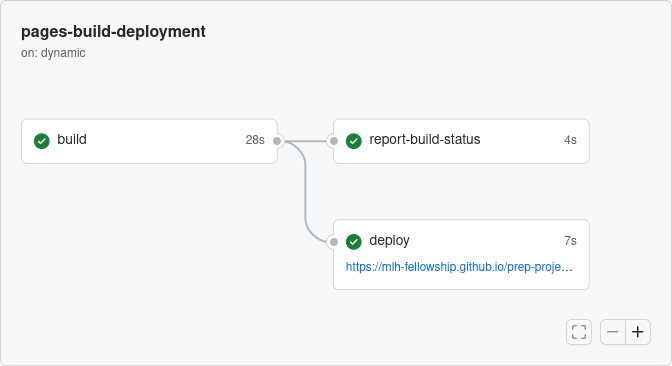Click the pages-build-deployment workflow title
This screenshot has height=366, width=672.
coord(113,32)
